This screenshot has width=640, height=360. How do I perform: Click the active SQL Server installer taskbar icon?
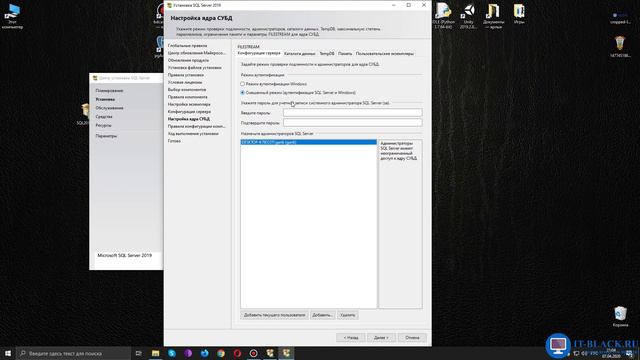click(286, 353)
